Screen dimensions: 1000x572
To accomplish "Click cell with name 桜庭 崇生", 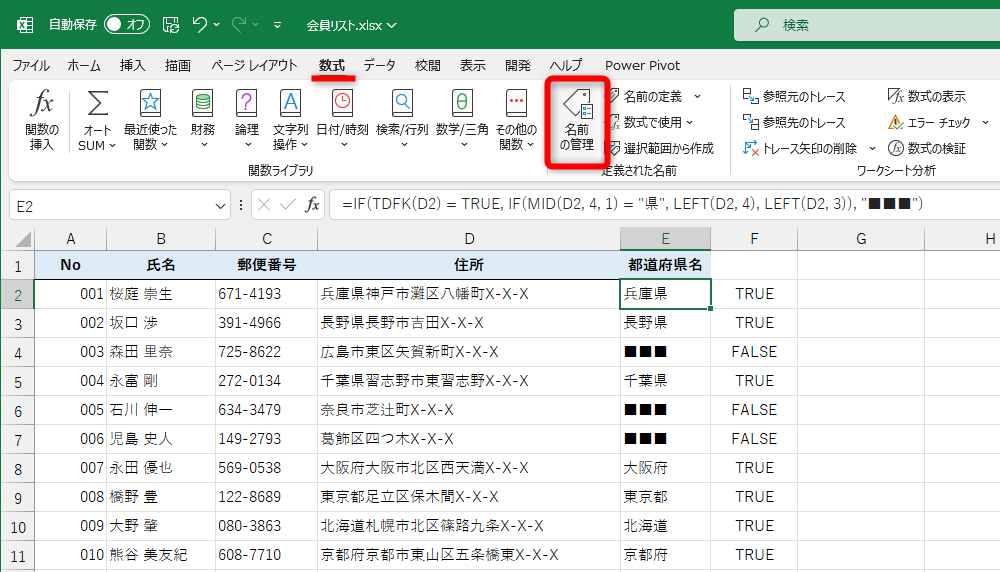I will pyautogui.click(x=161, y=294).
